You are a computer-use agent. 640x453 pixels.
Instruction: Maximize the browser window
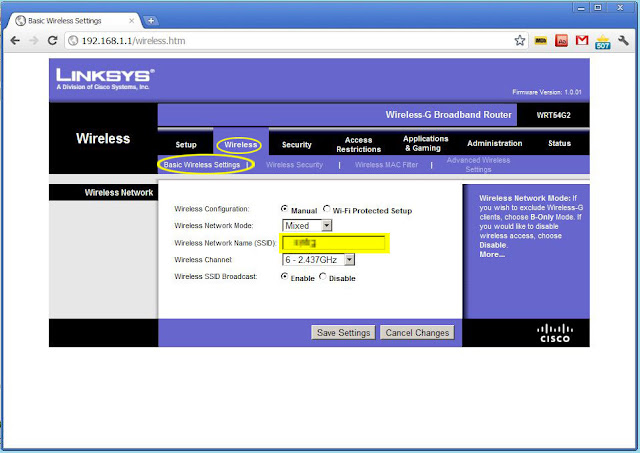598,8
